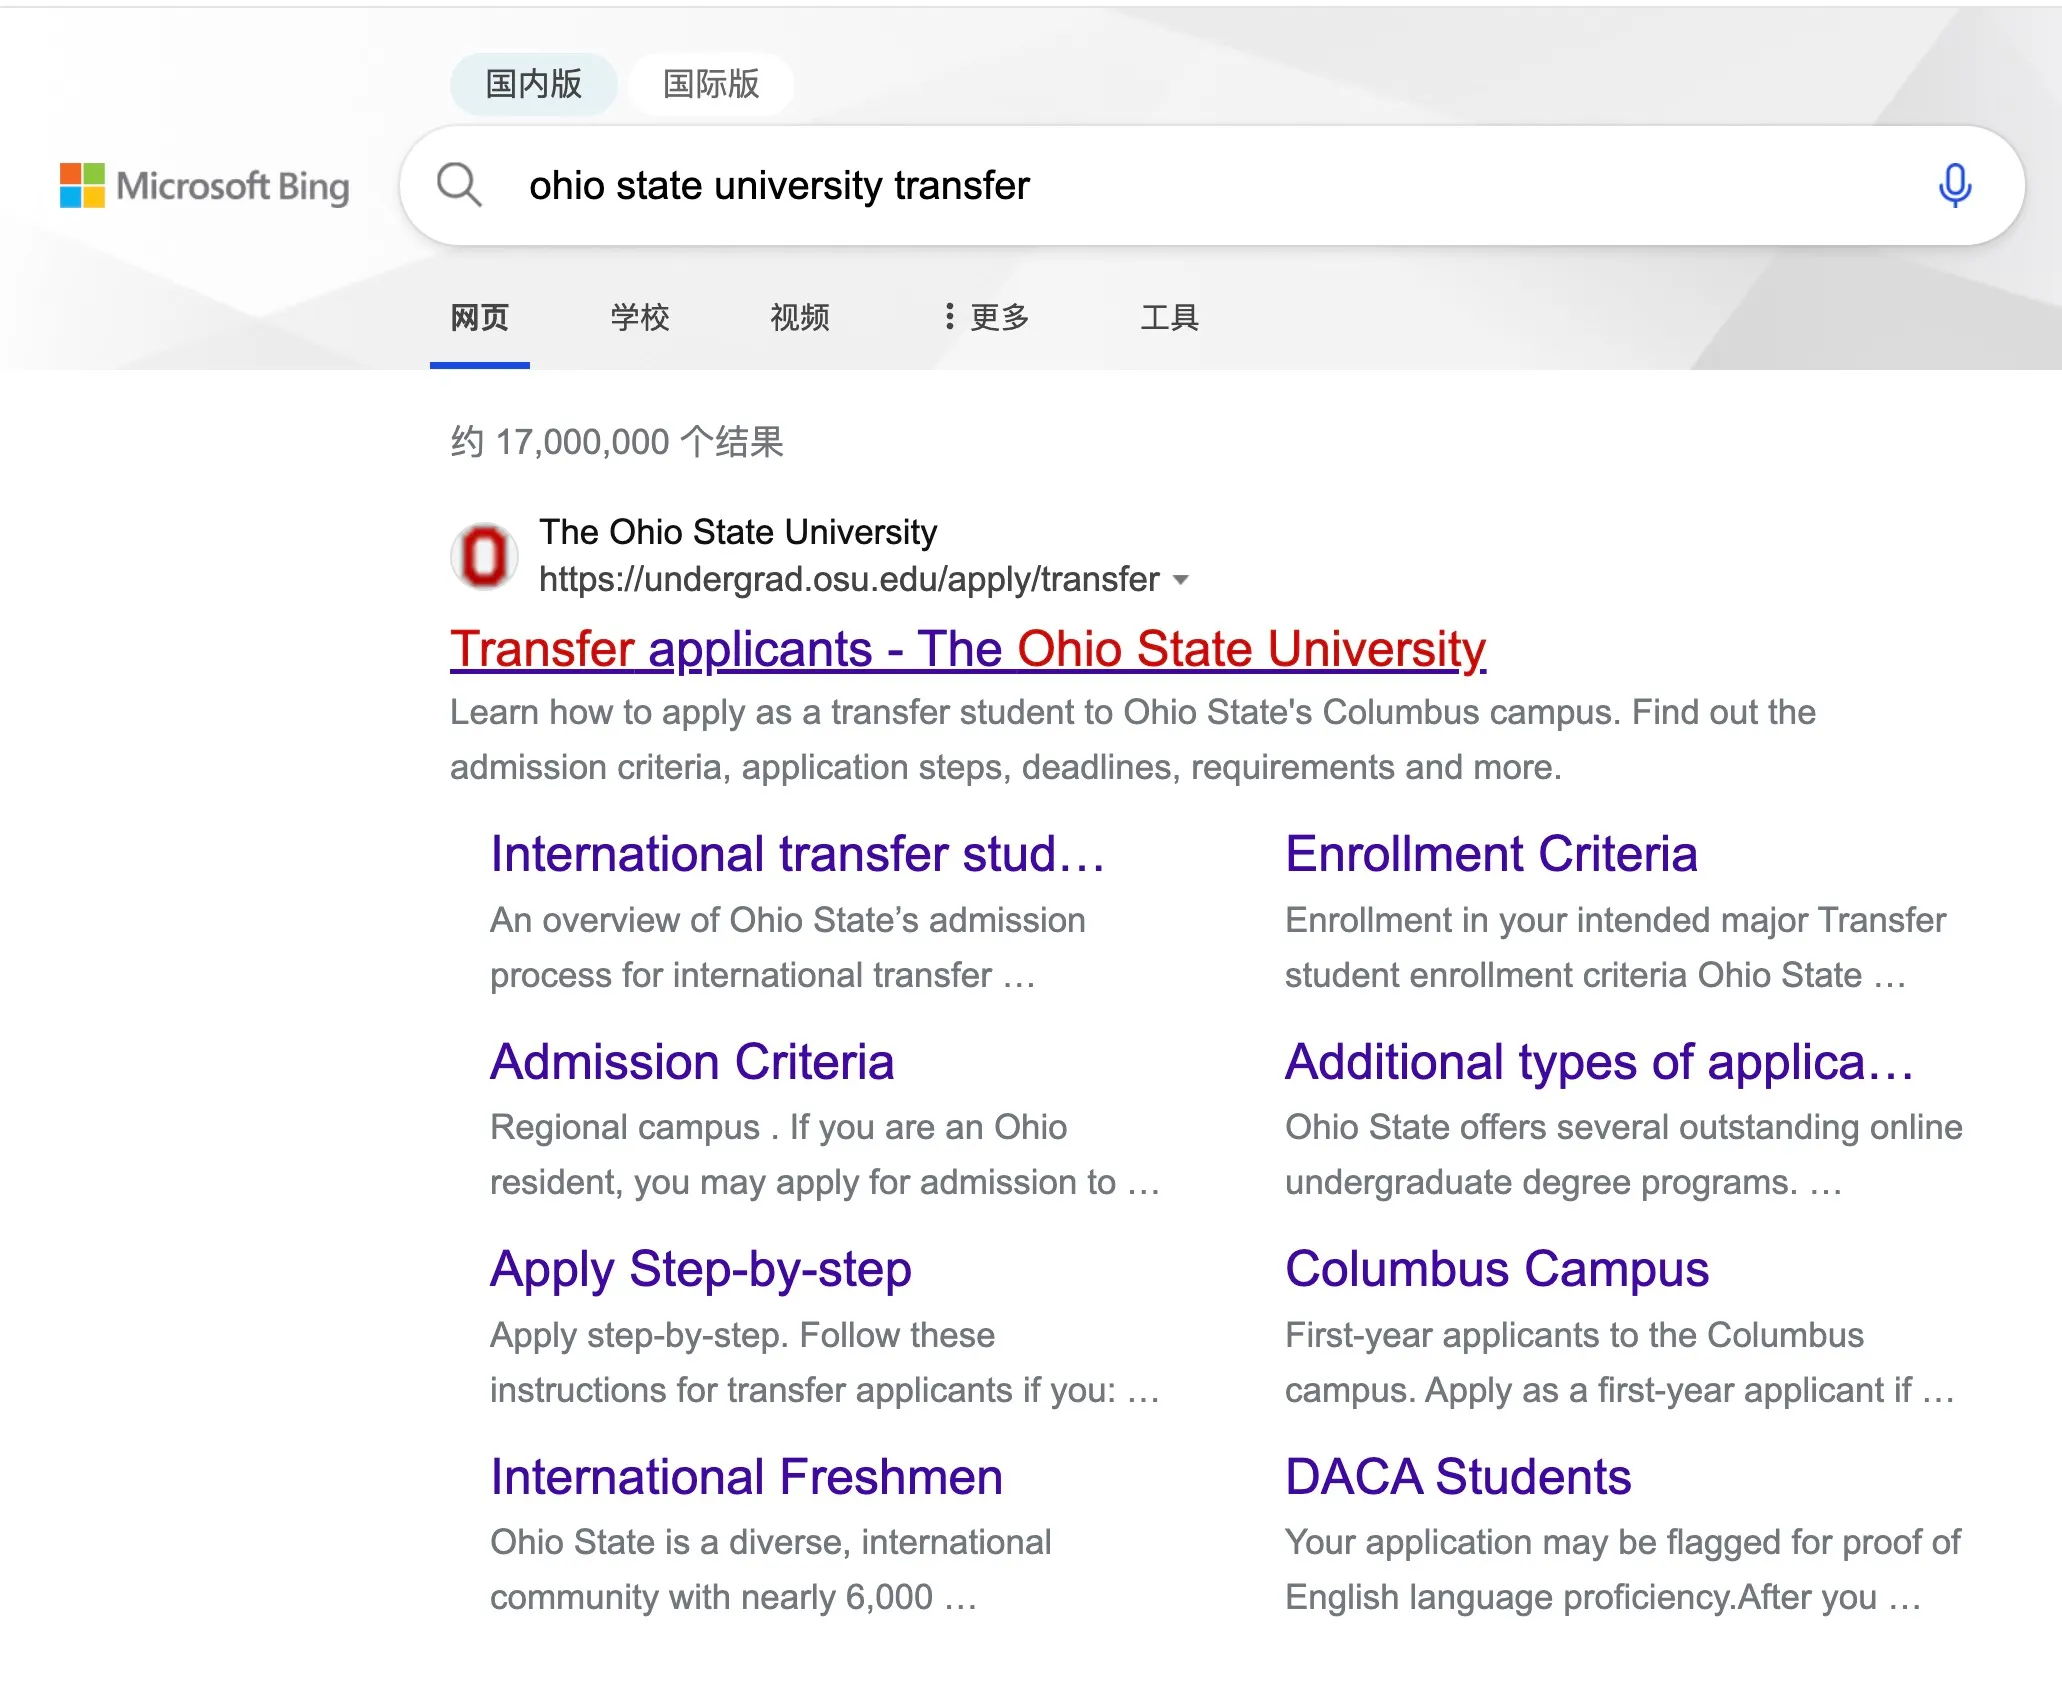Image resolution: width=2062 pixels, height=1688 pixels.
Task: Click 'Enrollment in your intended major' snippet
Action: (1615, 947)
